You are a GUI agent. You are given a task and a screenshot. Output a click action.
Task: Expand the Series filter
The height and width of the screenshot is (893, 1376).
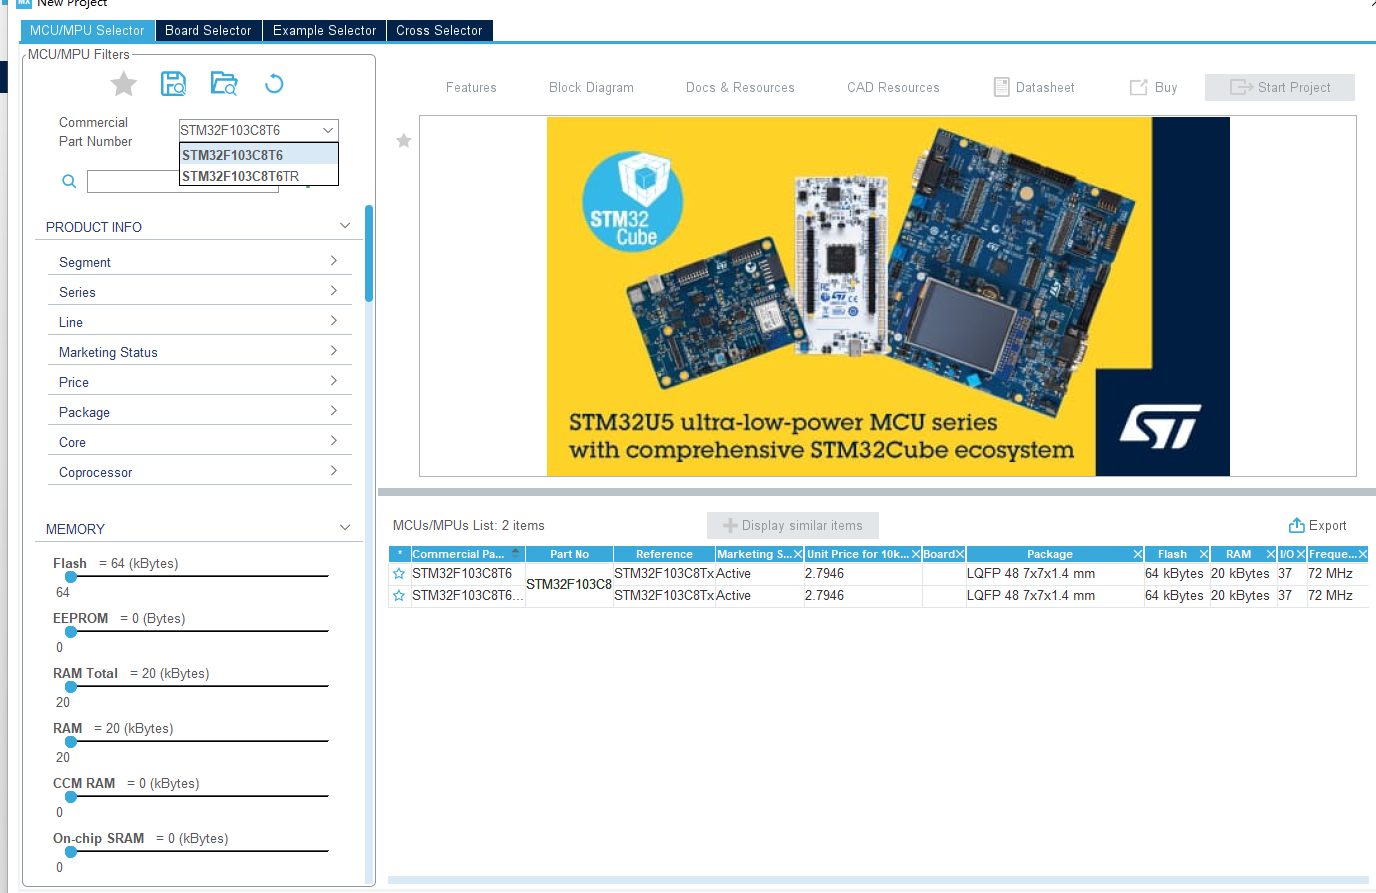(x=334, y=291)
